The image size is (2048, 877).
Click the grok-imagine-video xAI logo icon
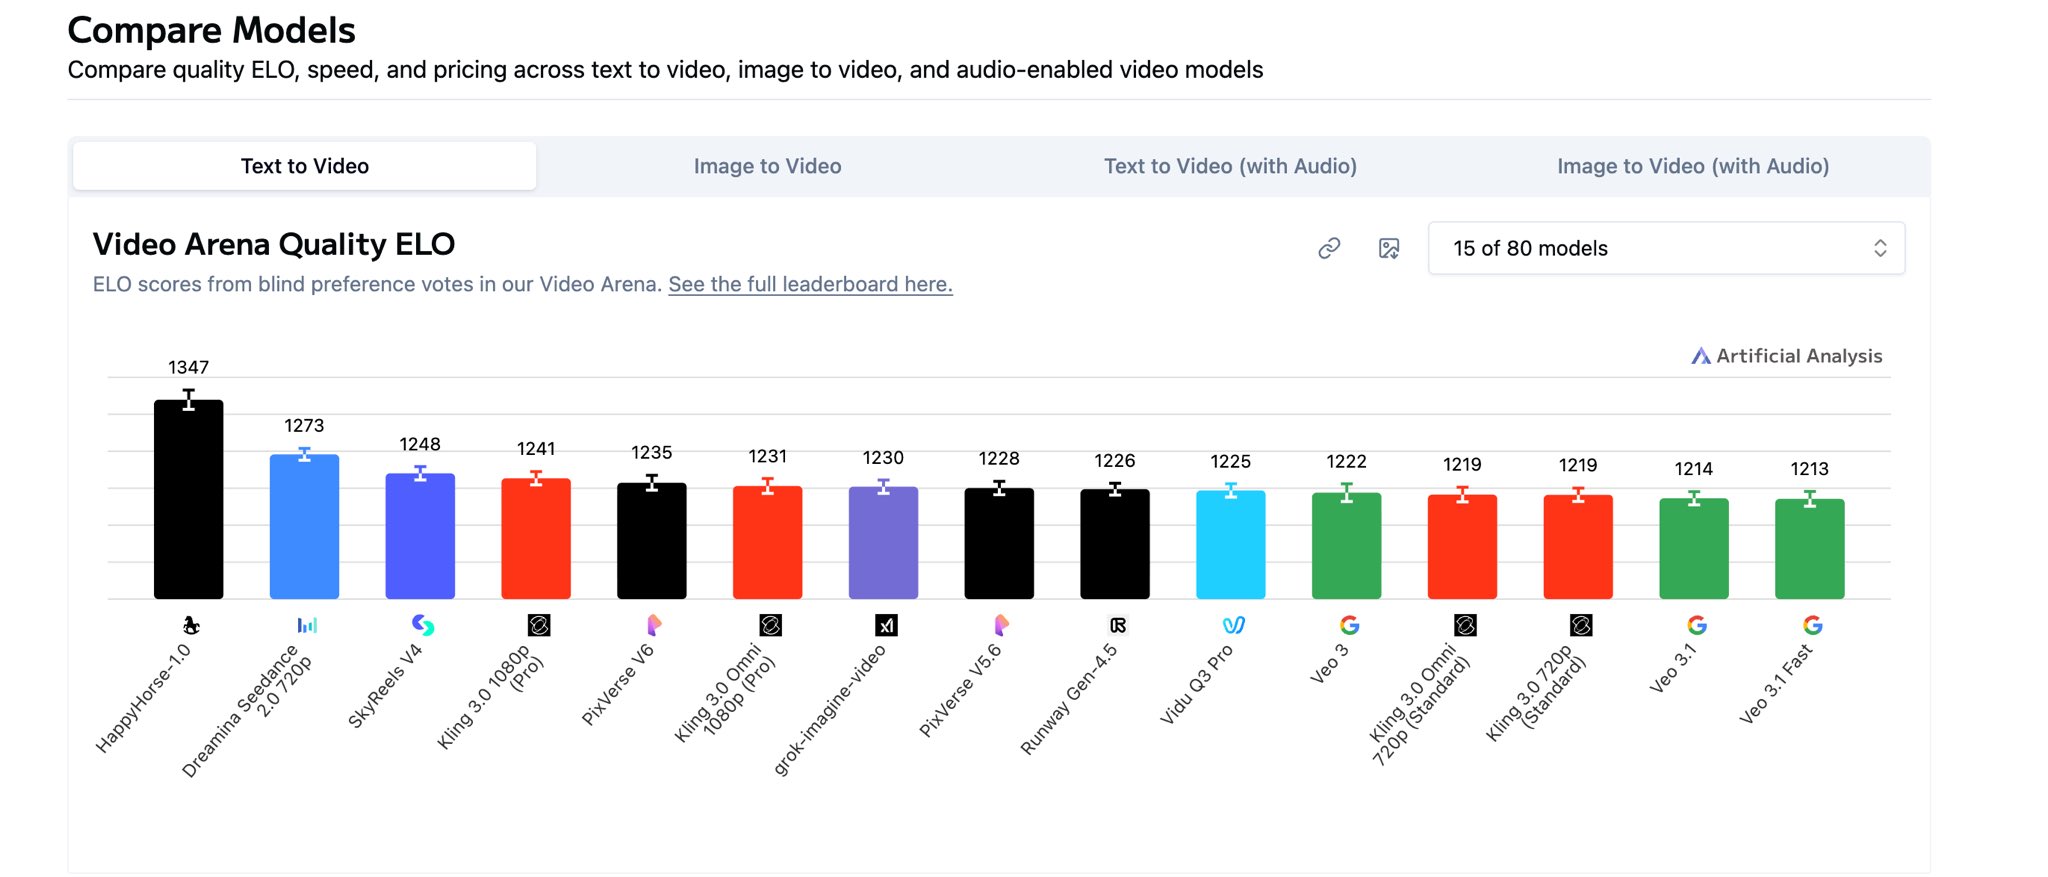click(886, 626)
